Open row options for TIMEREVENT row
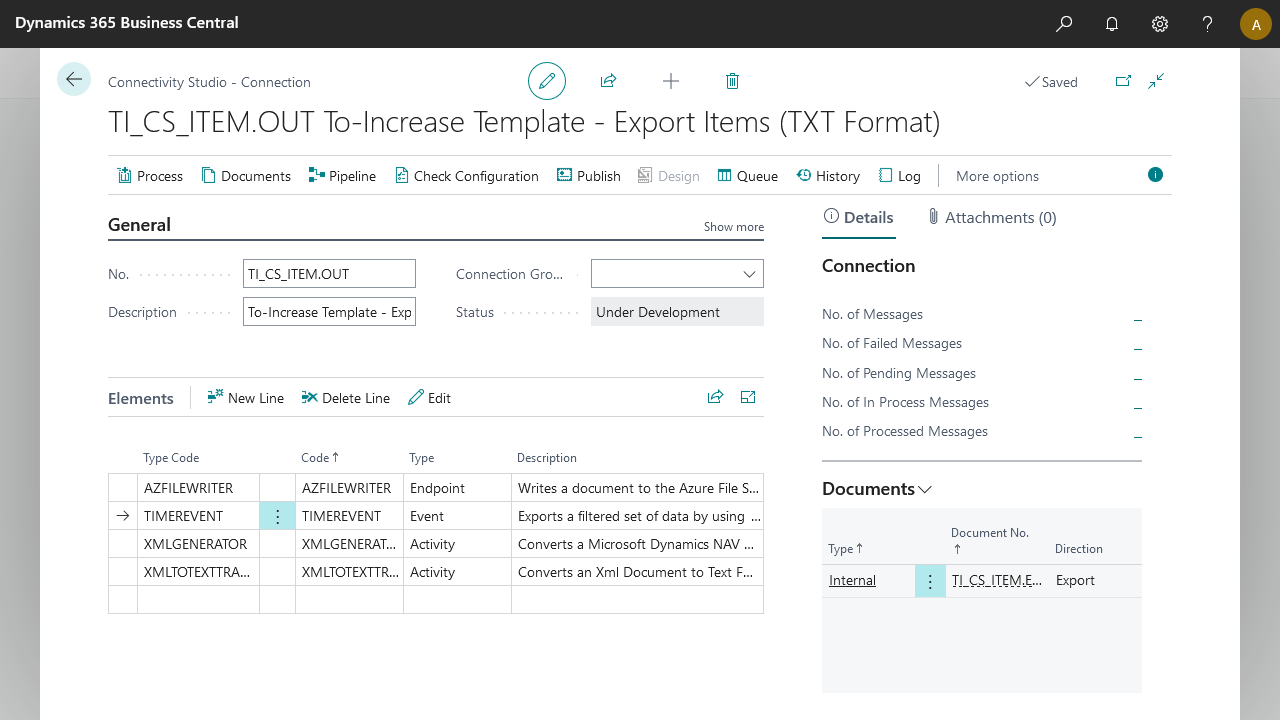The image size is (1280, 720). point(278,516)
